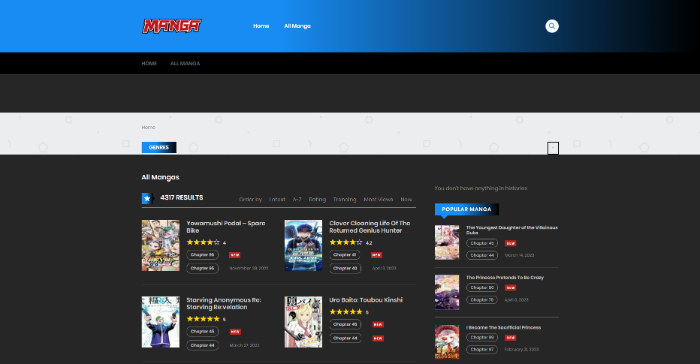The image size is (700, 364).
Task: Click NEW badge on Starving Anonymous
Action: click(x=235, y=332)
